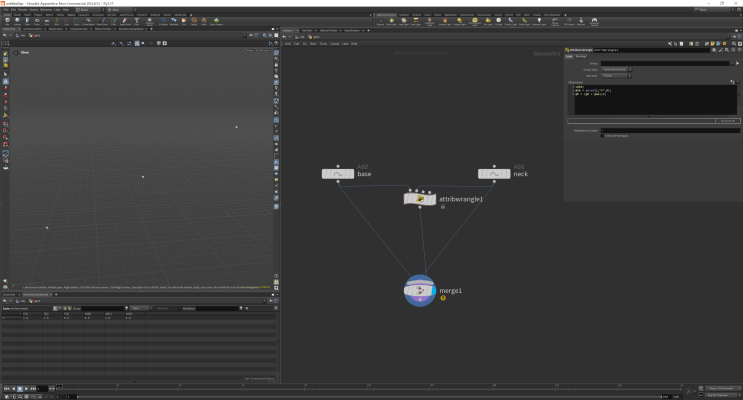
Task: Click the spreadsheet Attributes filter field
Action: 217,308
